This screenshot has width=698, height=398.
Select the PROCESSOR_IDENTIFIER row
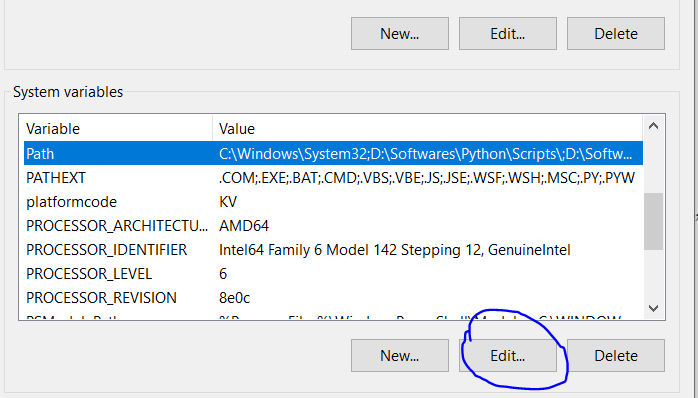[333, 250]
